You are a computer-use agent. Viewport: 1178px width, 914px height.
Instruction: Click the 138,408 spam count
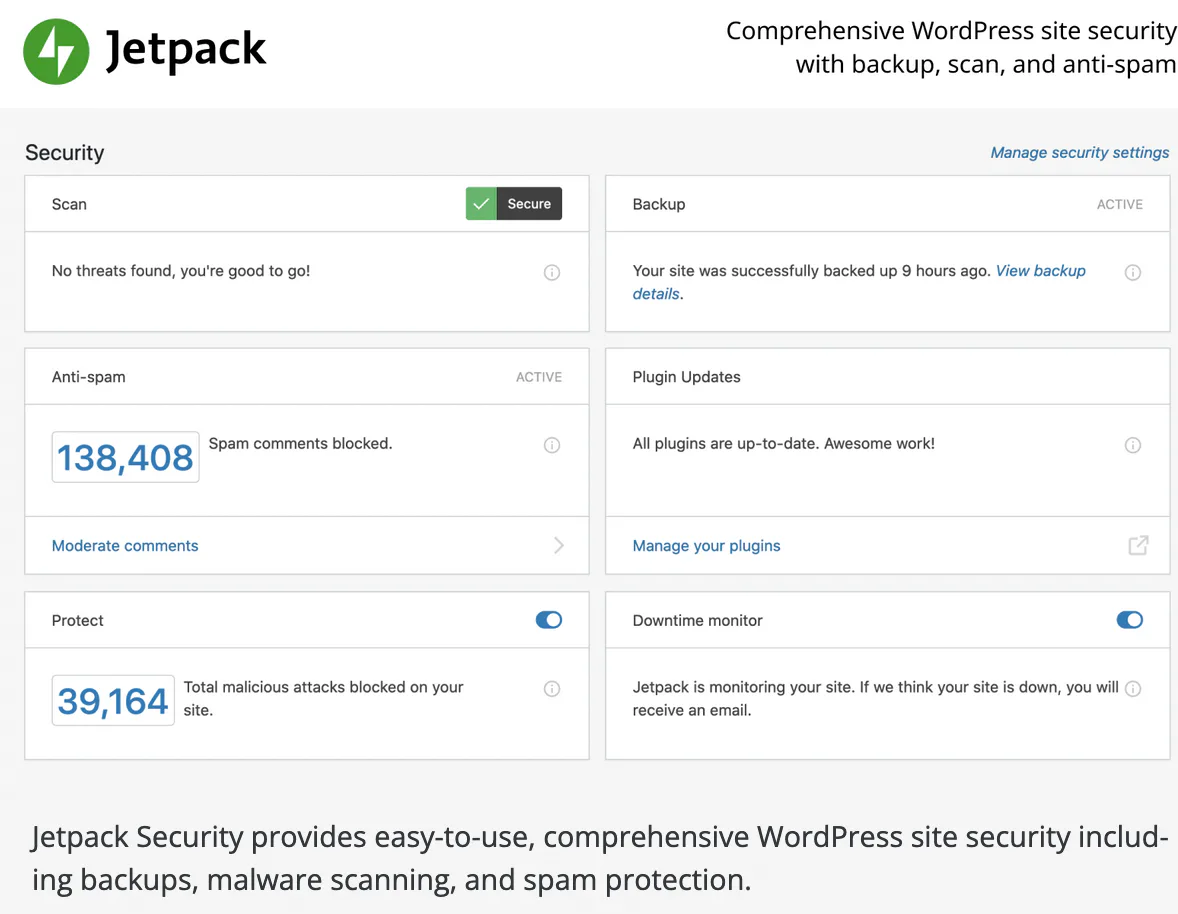pyautogui.click(x=125, y=457)
